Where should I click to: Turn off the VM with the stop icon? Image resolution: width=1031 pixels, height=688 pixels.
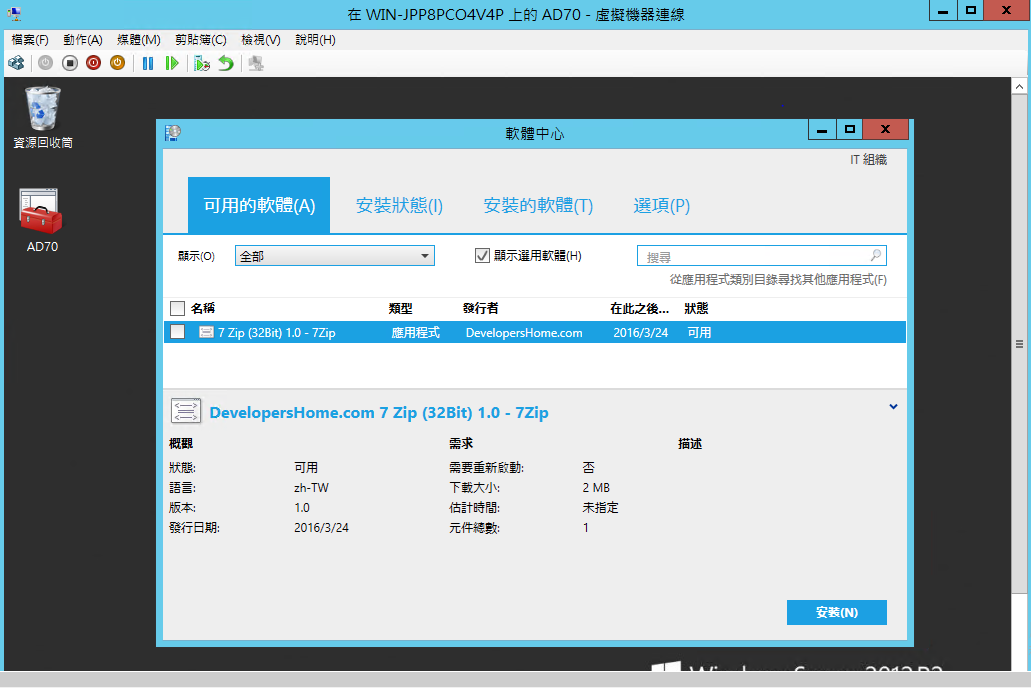70,63
